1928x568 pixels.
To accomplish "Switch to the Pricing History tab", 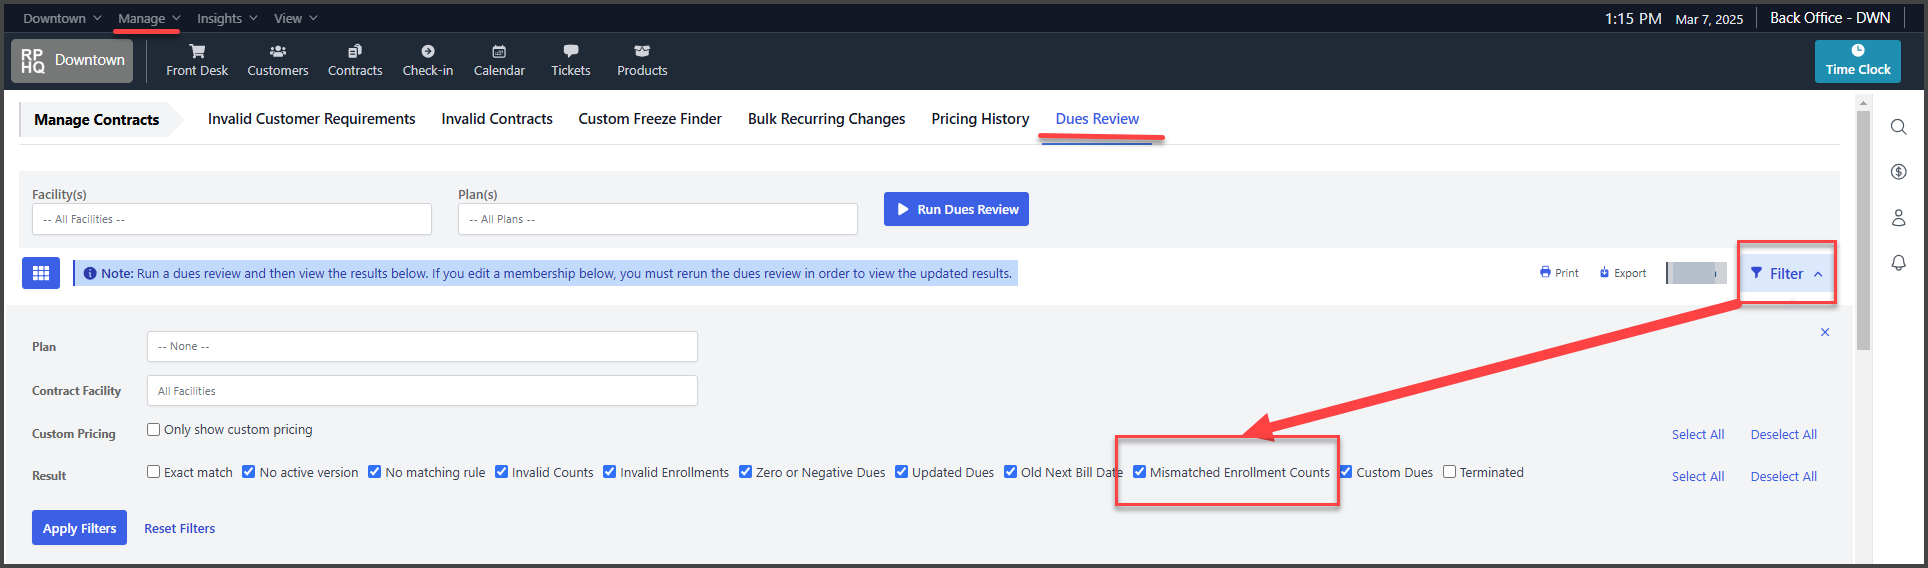I will coord(980,118).
